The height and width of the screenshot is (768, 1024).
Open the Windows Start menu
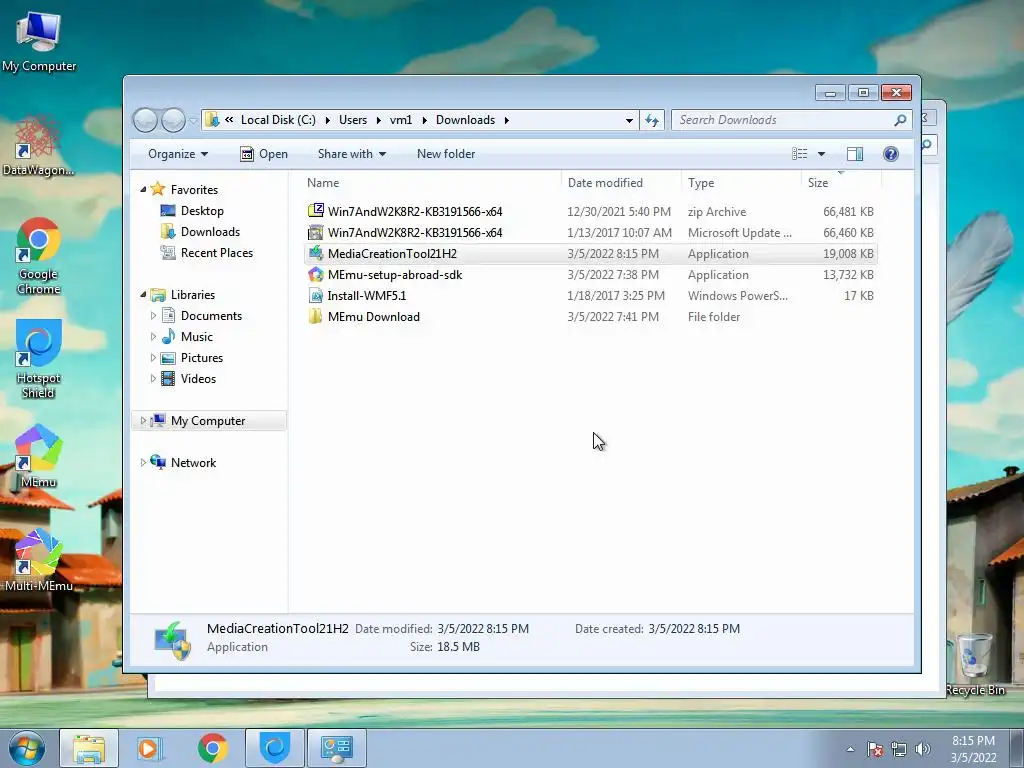pyautogui.click(x=26, y=748)
